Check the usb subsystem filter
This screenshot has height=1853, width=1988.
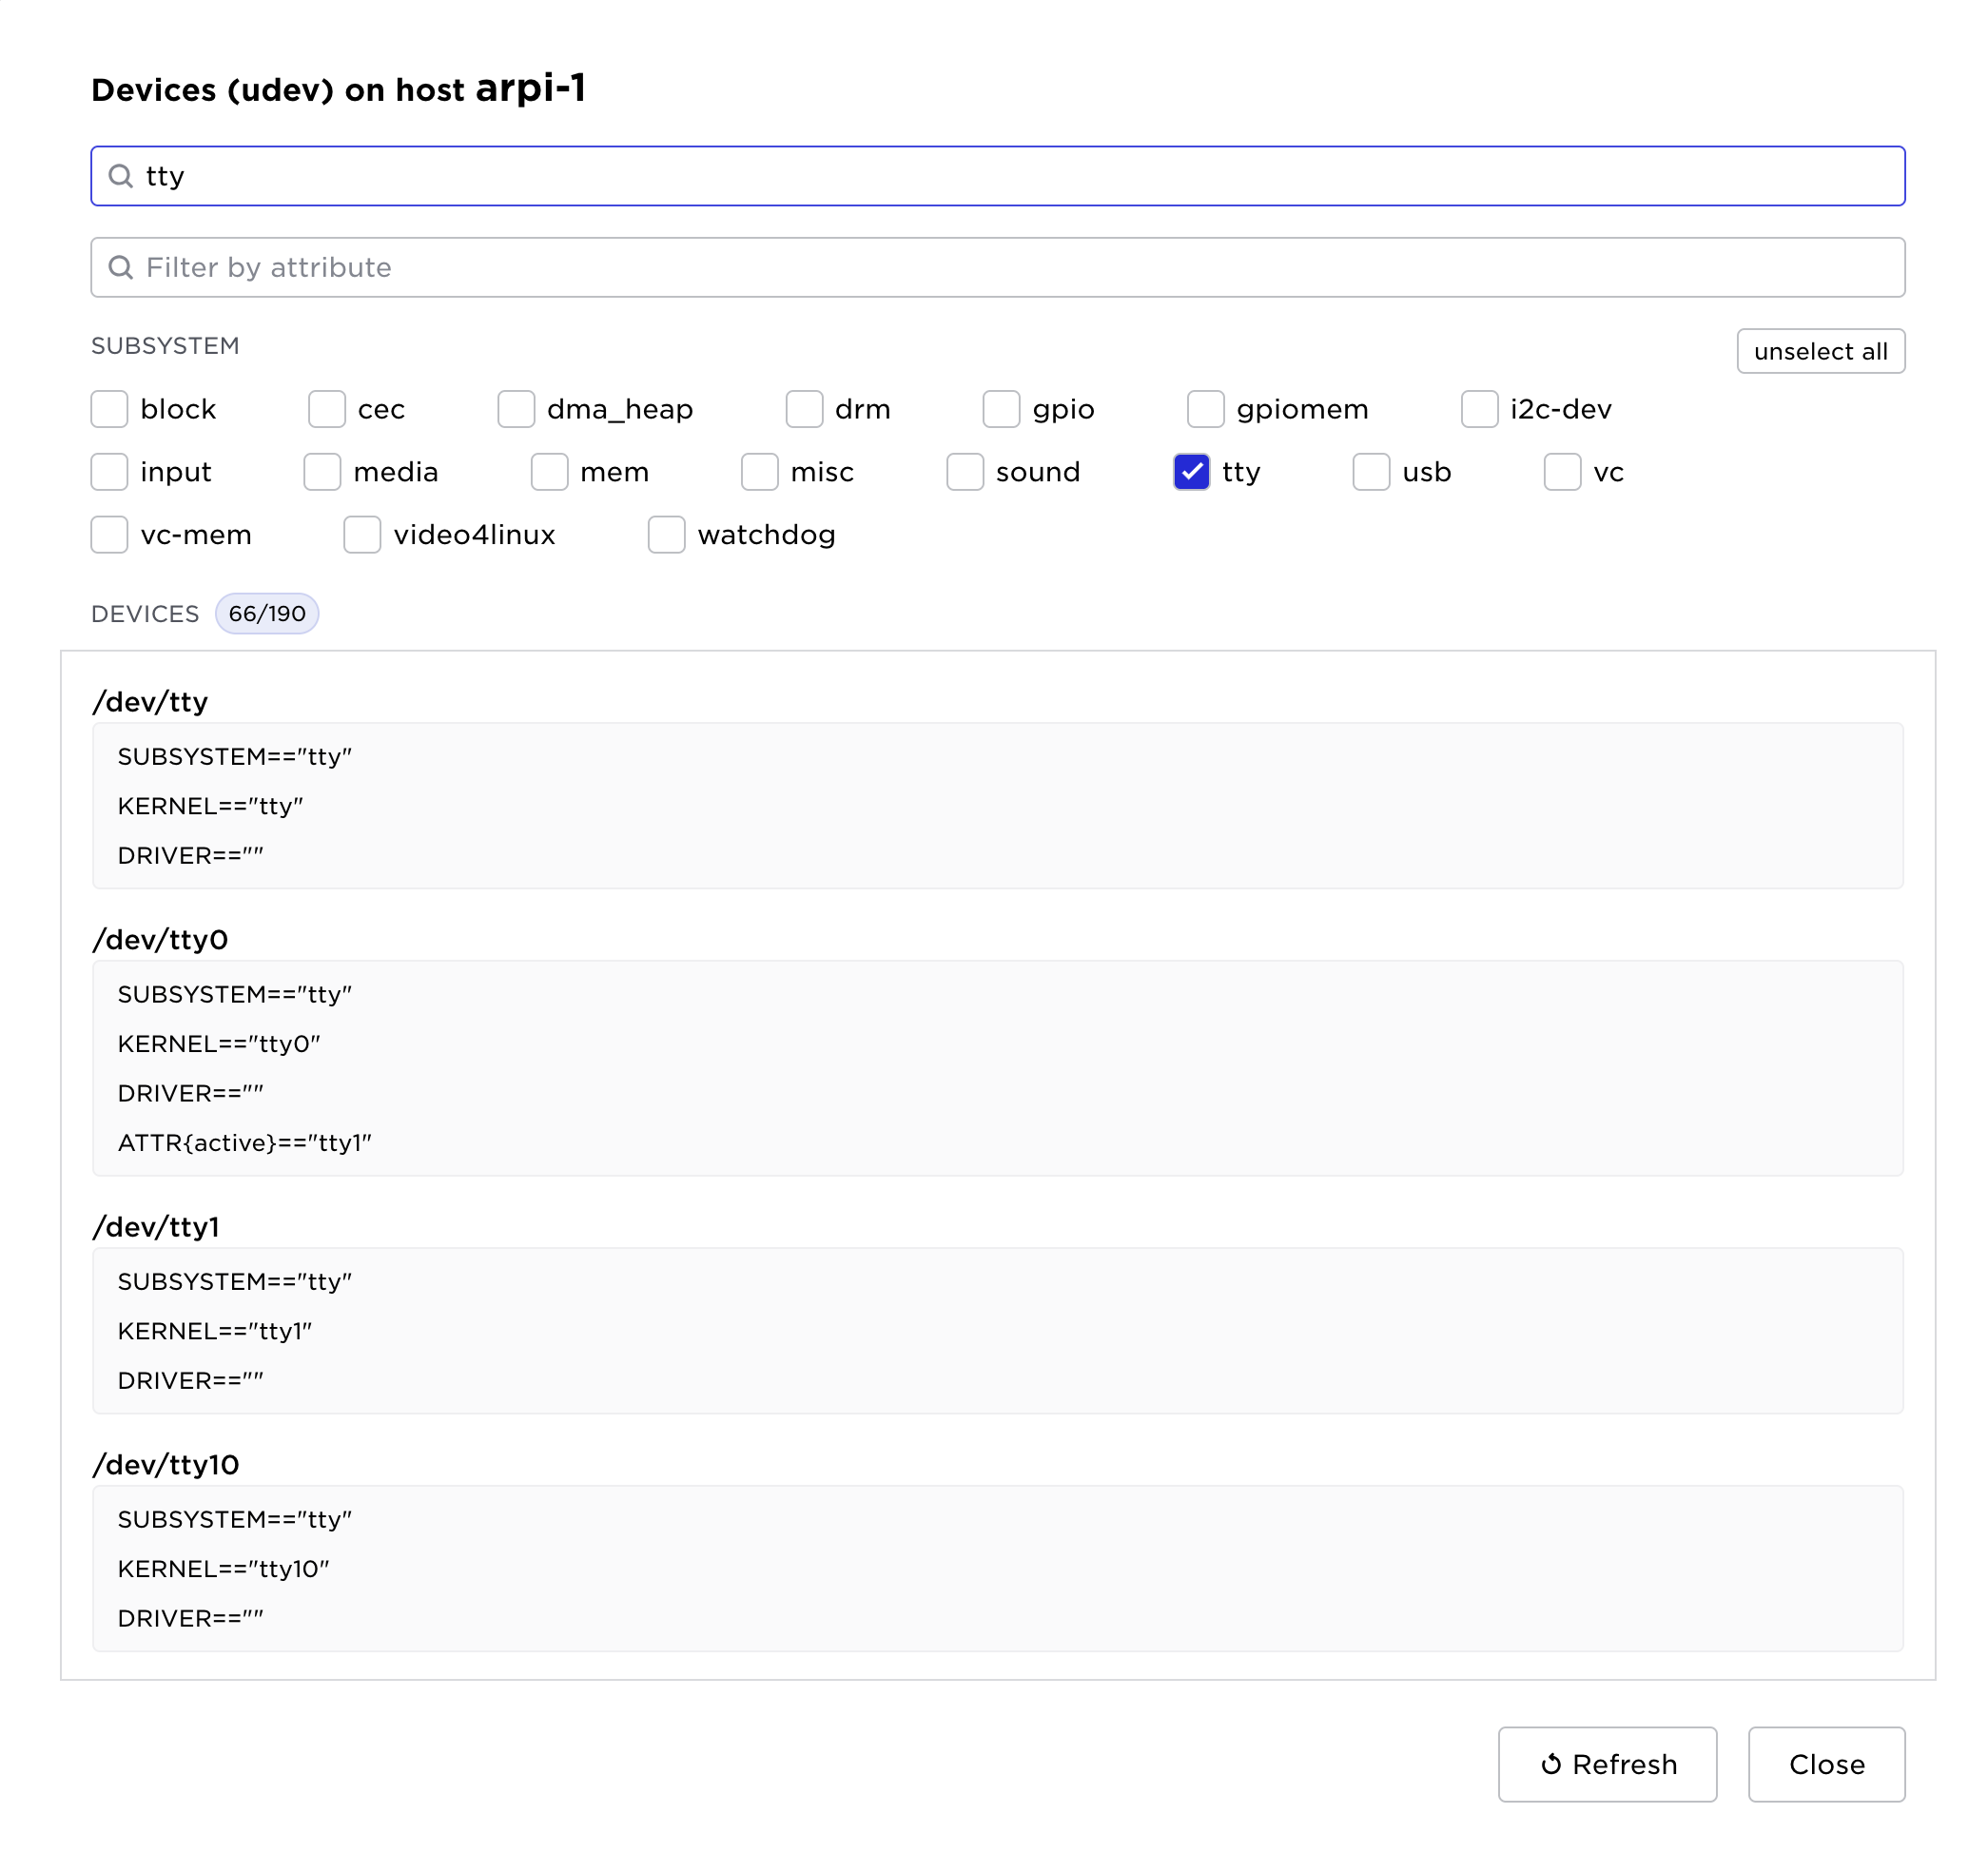pos(1370,472)
